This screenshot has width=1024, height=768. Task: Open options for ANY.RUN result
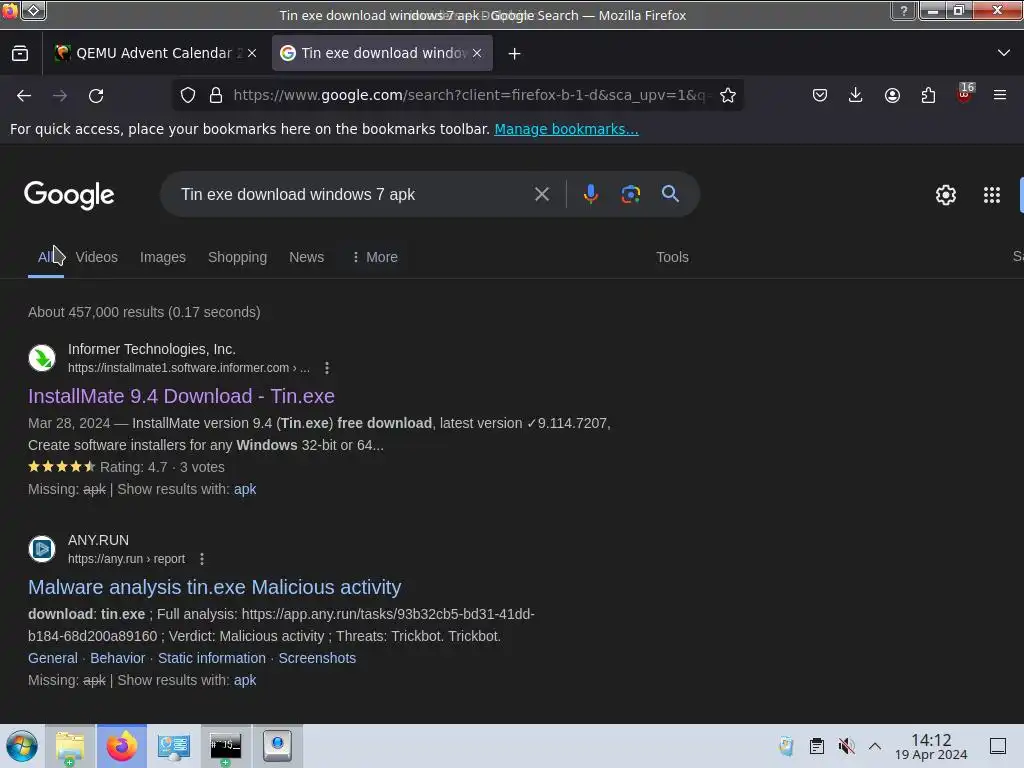(202, 559)
